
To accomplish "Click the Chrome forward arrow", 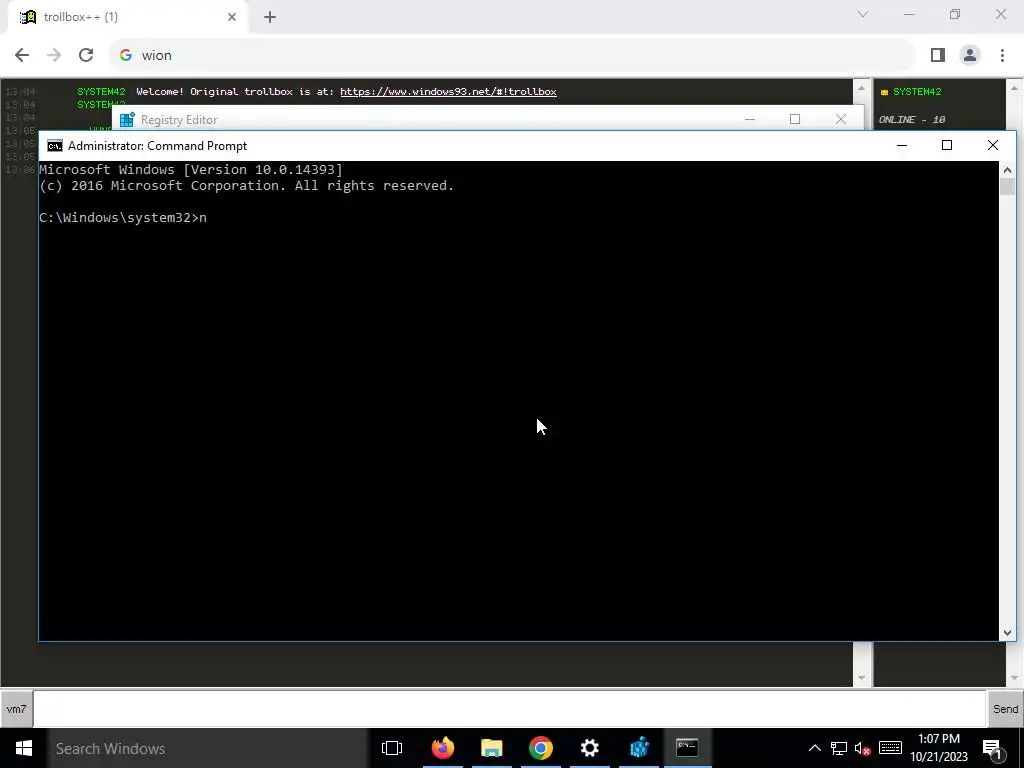I will (x=54, y=56).
